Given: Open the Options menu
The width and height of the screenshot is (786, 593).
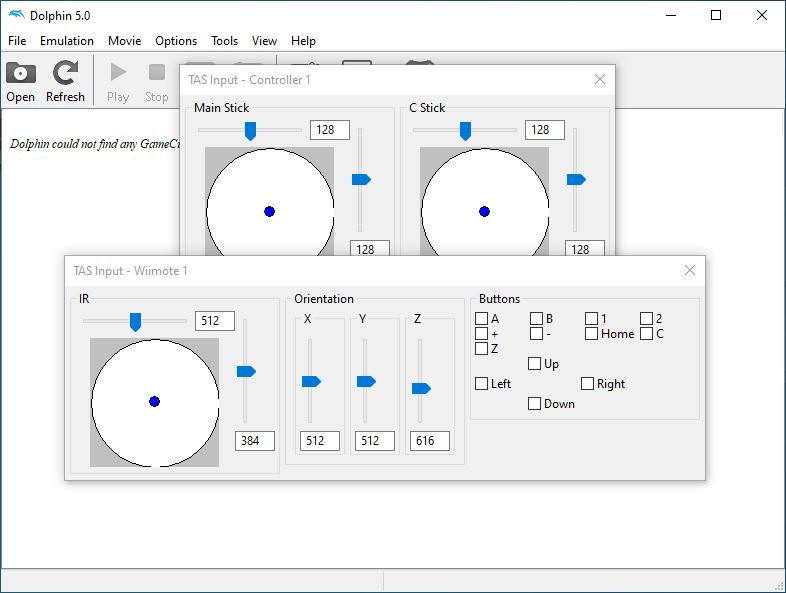Looking at the screenshot, I should coord(176,41).
